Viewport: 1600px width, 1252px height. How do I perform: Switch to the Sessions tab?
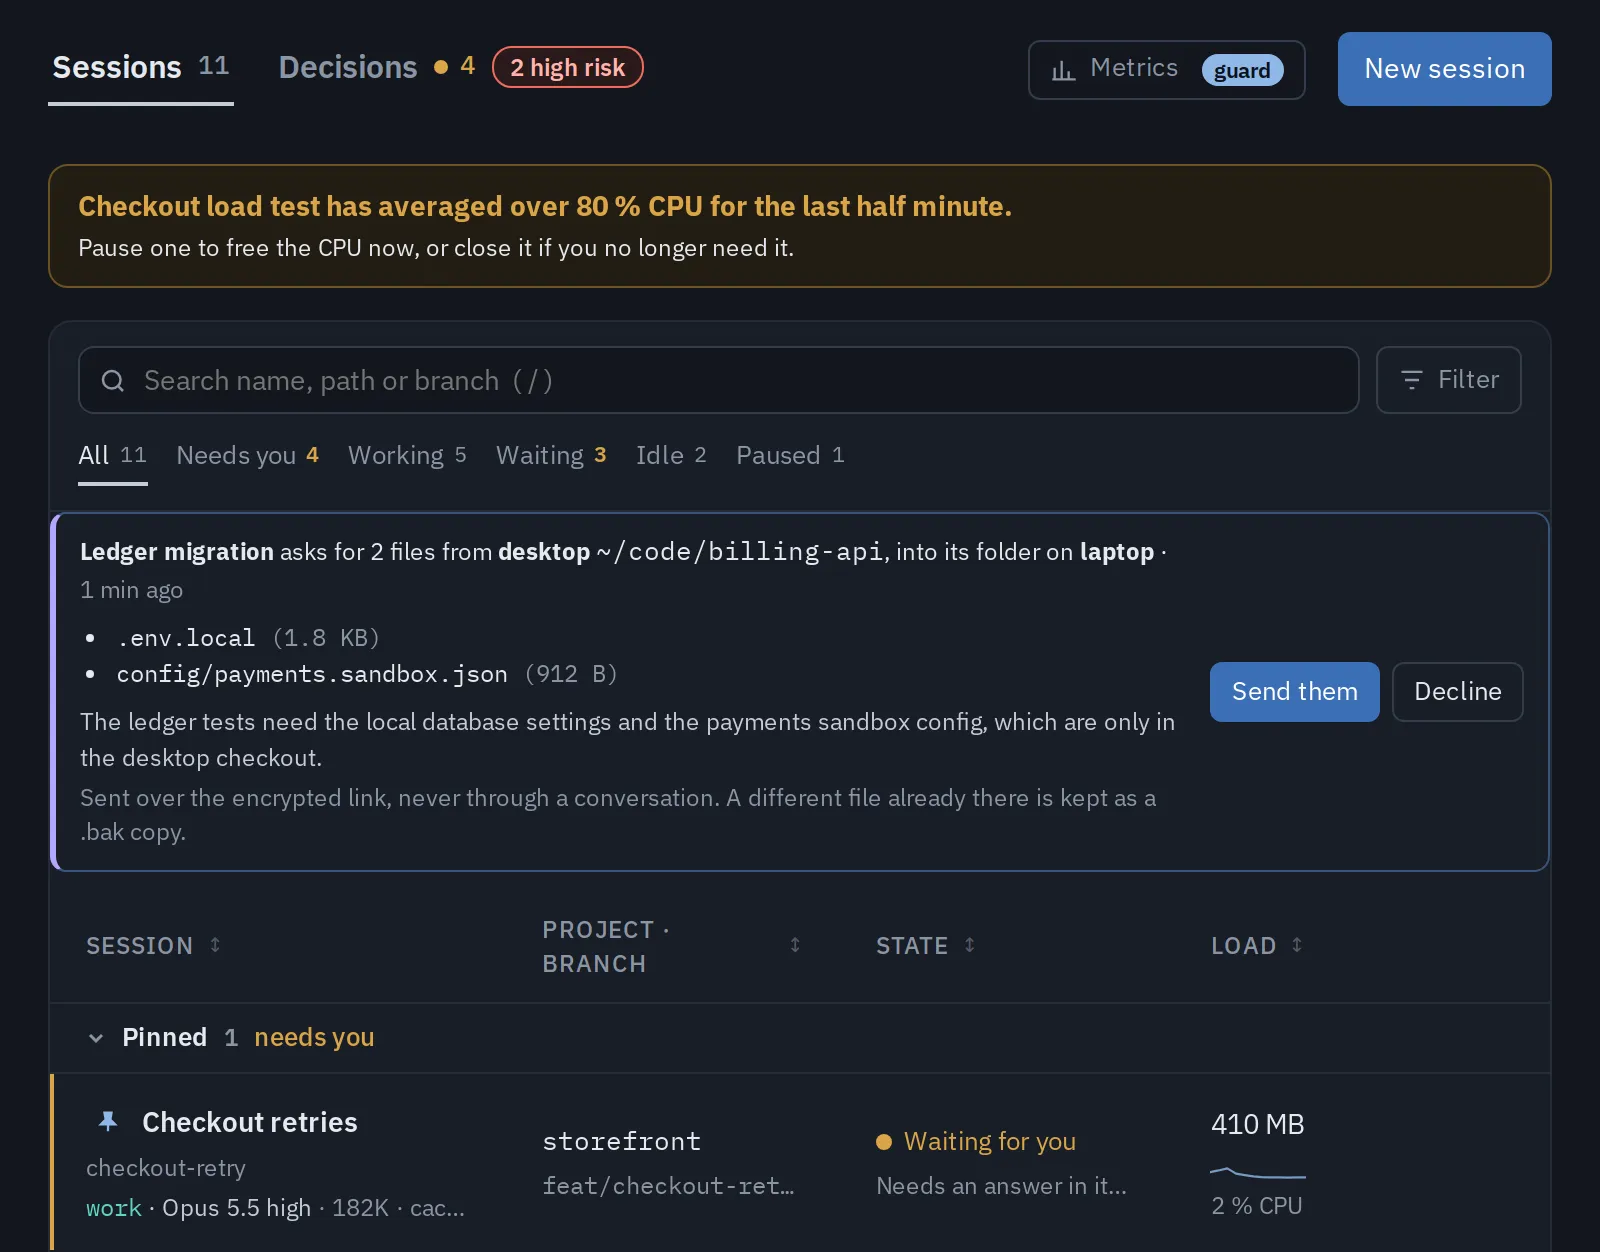[x=141, y=68]
